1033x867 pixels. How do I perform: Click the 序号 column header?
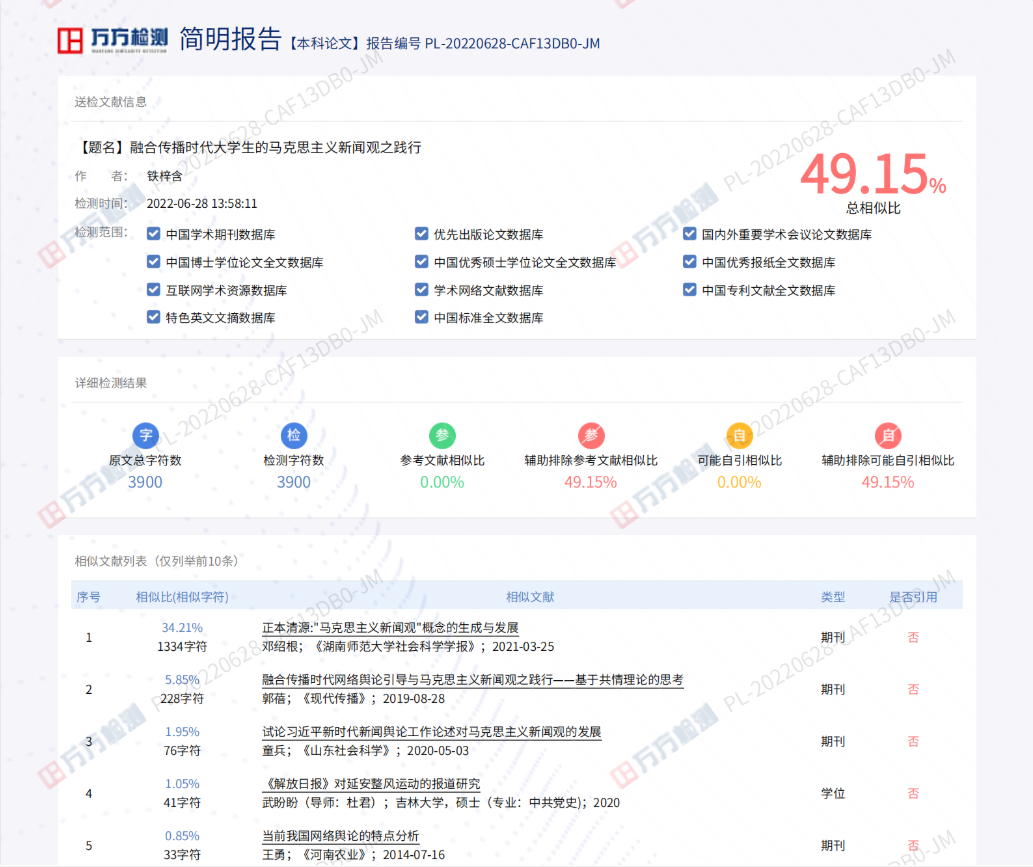tap(89, 597)
